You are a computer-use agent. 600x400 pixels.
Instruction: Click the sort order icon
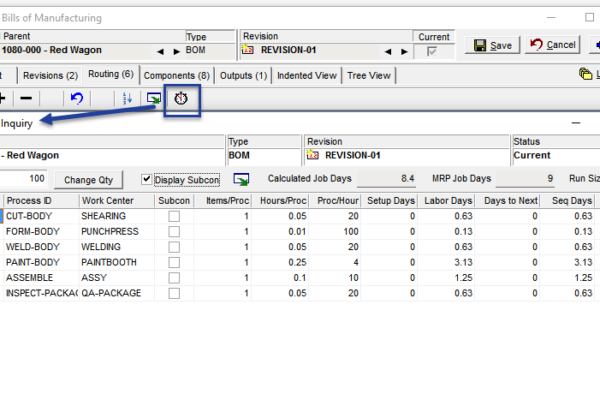tap(127, 98)
